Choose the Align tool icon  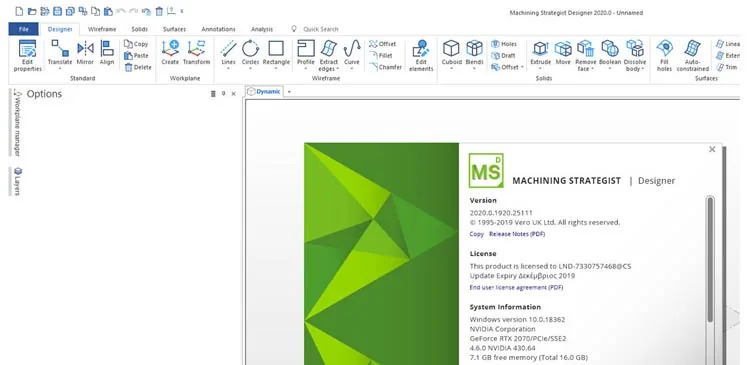coord(107,48)
